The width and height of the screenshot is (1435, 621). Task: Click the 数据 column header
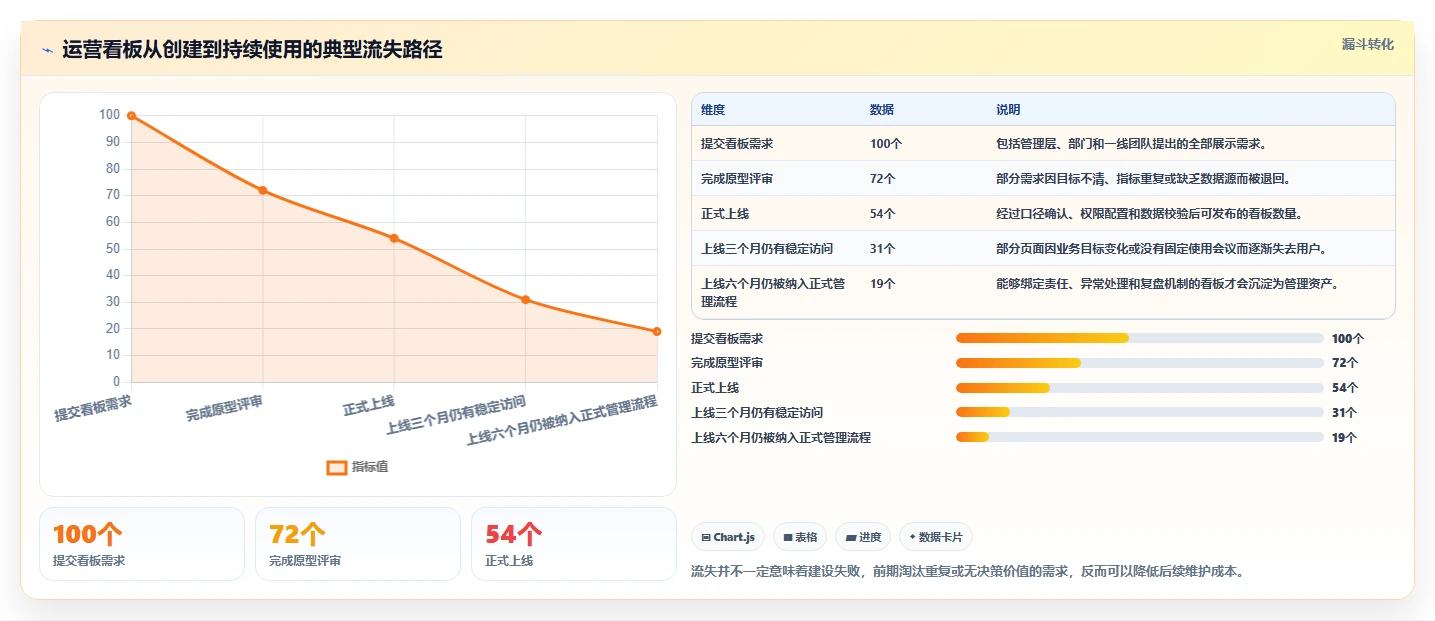tap(882, 109)
